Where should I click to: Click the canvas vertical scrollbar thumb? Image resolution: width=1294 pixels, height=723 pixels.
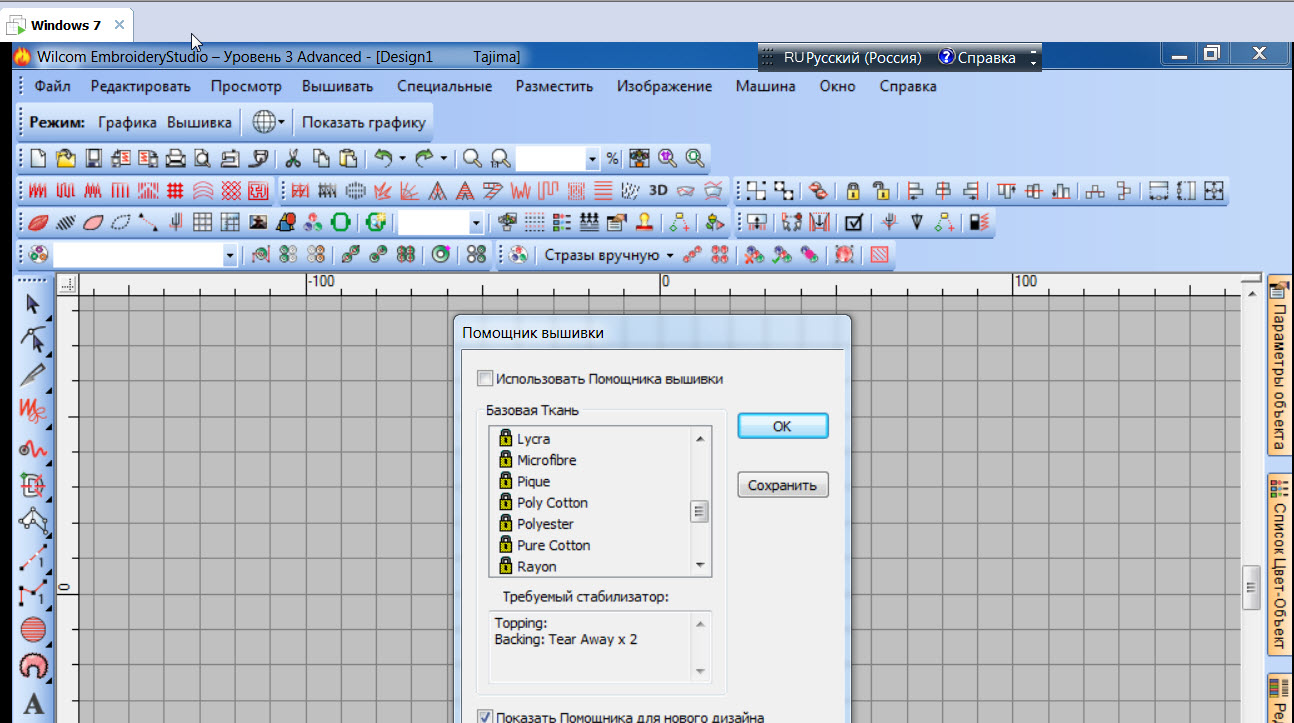tap(1250, 588)
